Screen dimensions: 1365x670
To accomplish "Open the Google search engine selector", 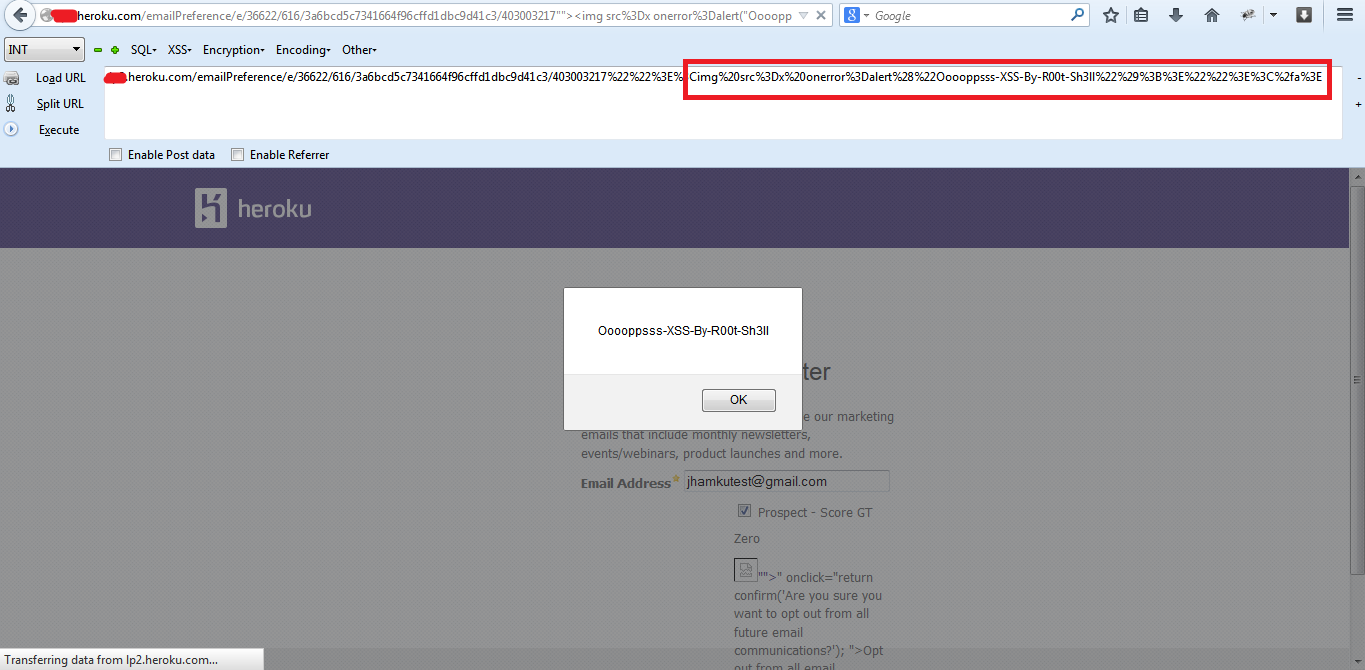I will tap(856, 16).
